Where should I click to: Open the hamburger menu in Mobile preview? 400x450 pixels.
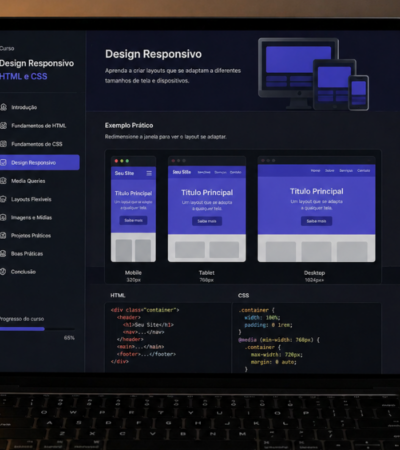tap(149, 173)
